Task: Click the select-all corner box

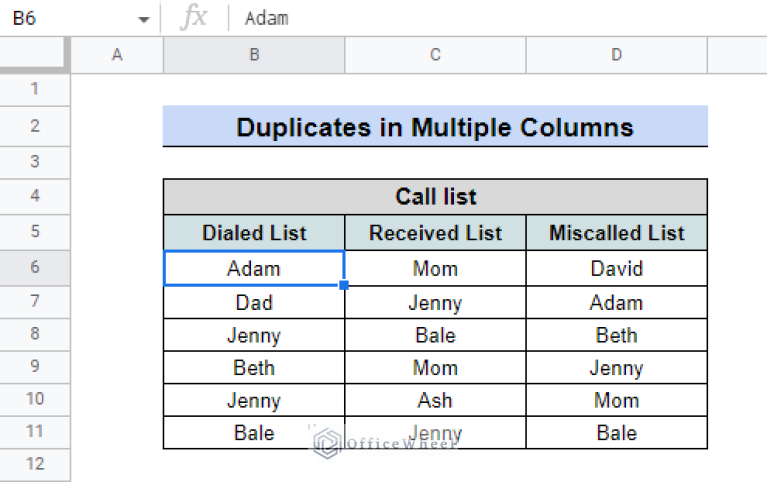Action: (33, 55)
